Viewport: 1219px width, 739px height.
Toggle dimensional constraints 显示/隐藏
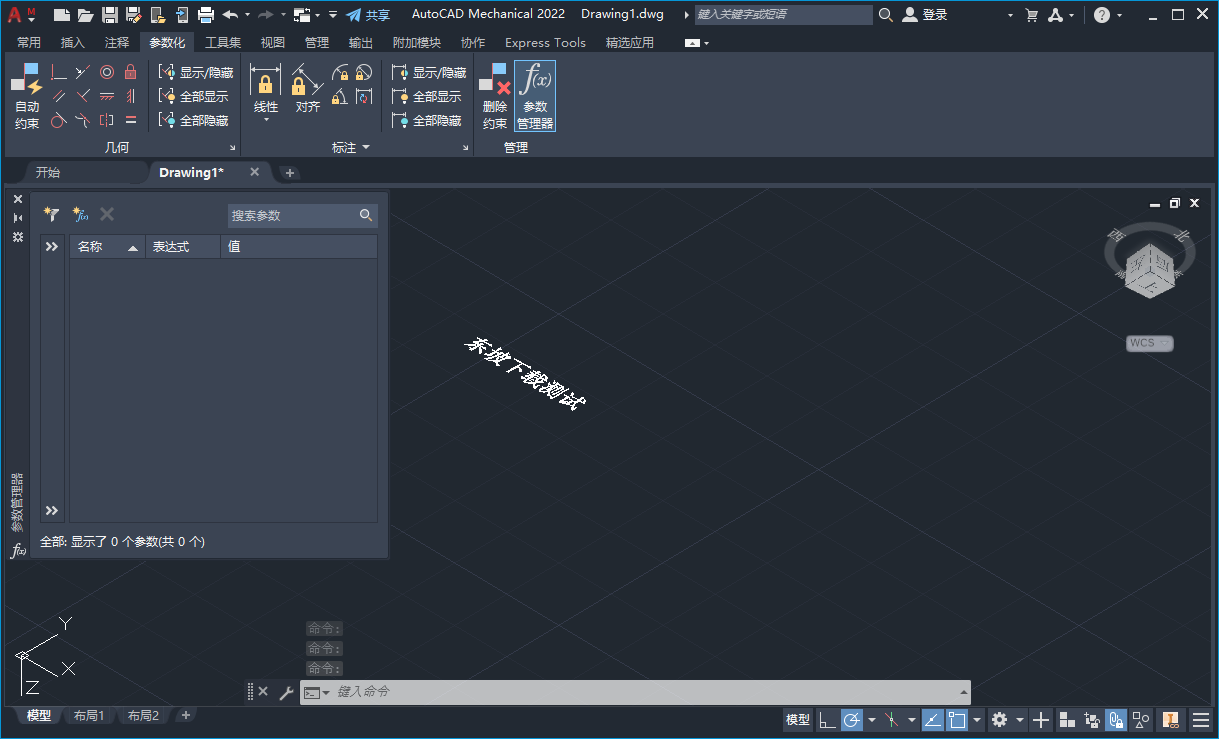[x=429, y=72]
